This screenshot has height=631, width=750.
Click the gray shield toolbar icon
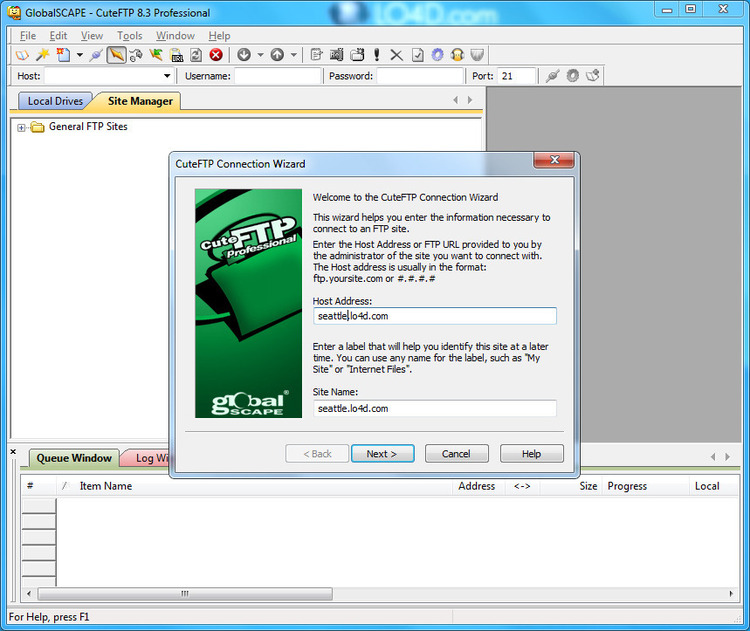[477, 55]
